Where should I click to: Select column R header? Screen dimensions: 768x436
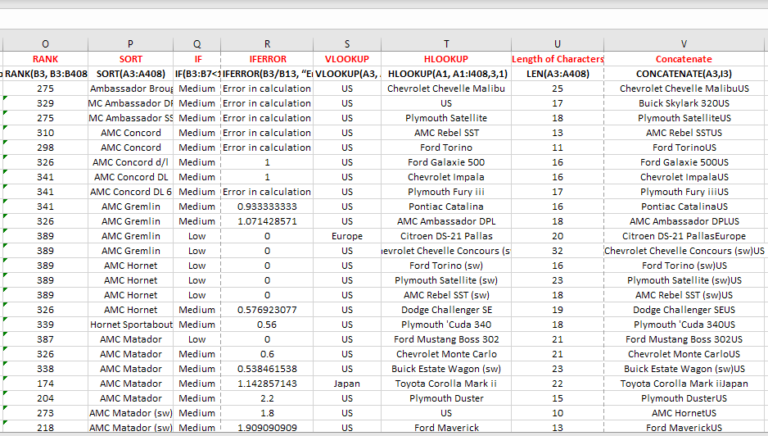click(x=267, y=44)
